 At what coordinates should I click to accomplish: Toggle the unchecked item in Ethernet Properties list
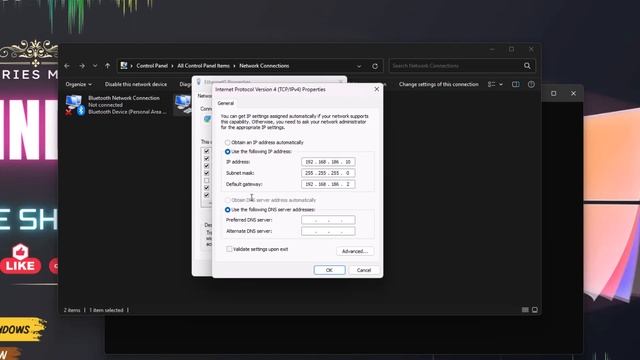pyautogui.click(x=207, y=180)
